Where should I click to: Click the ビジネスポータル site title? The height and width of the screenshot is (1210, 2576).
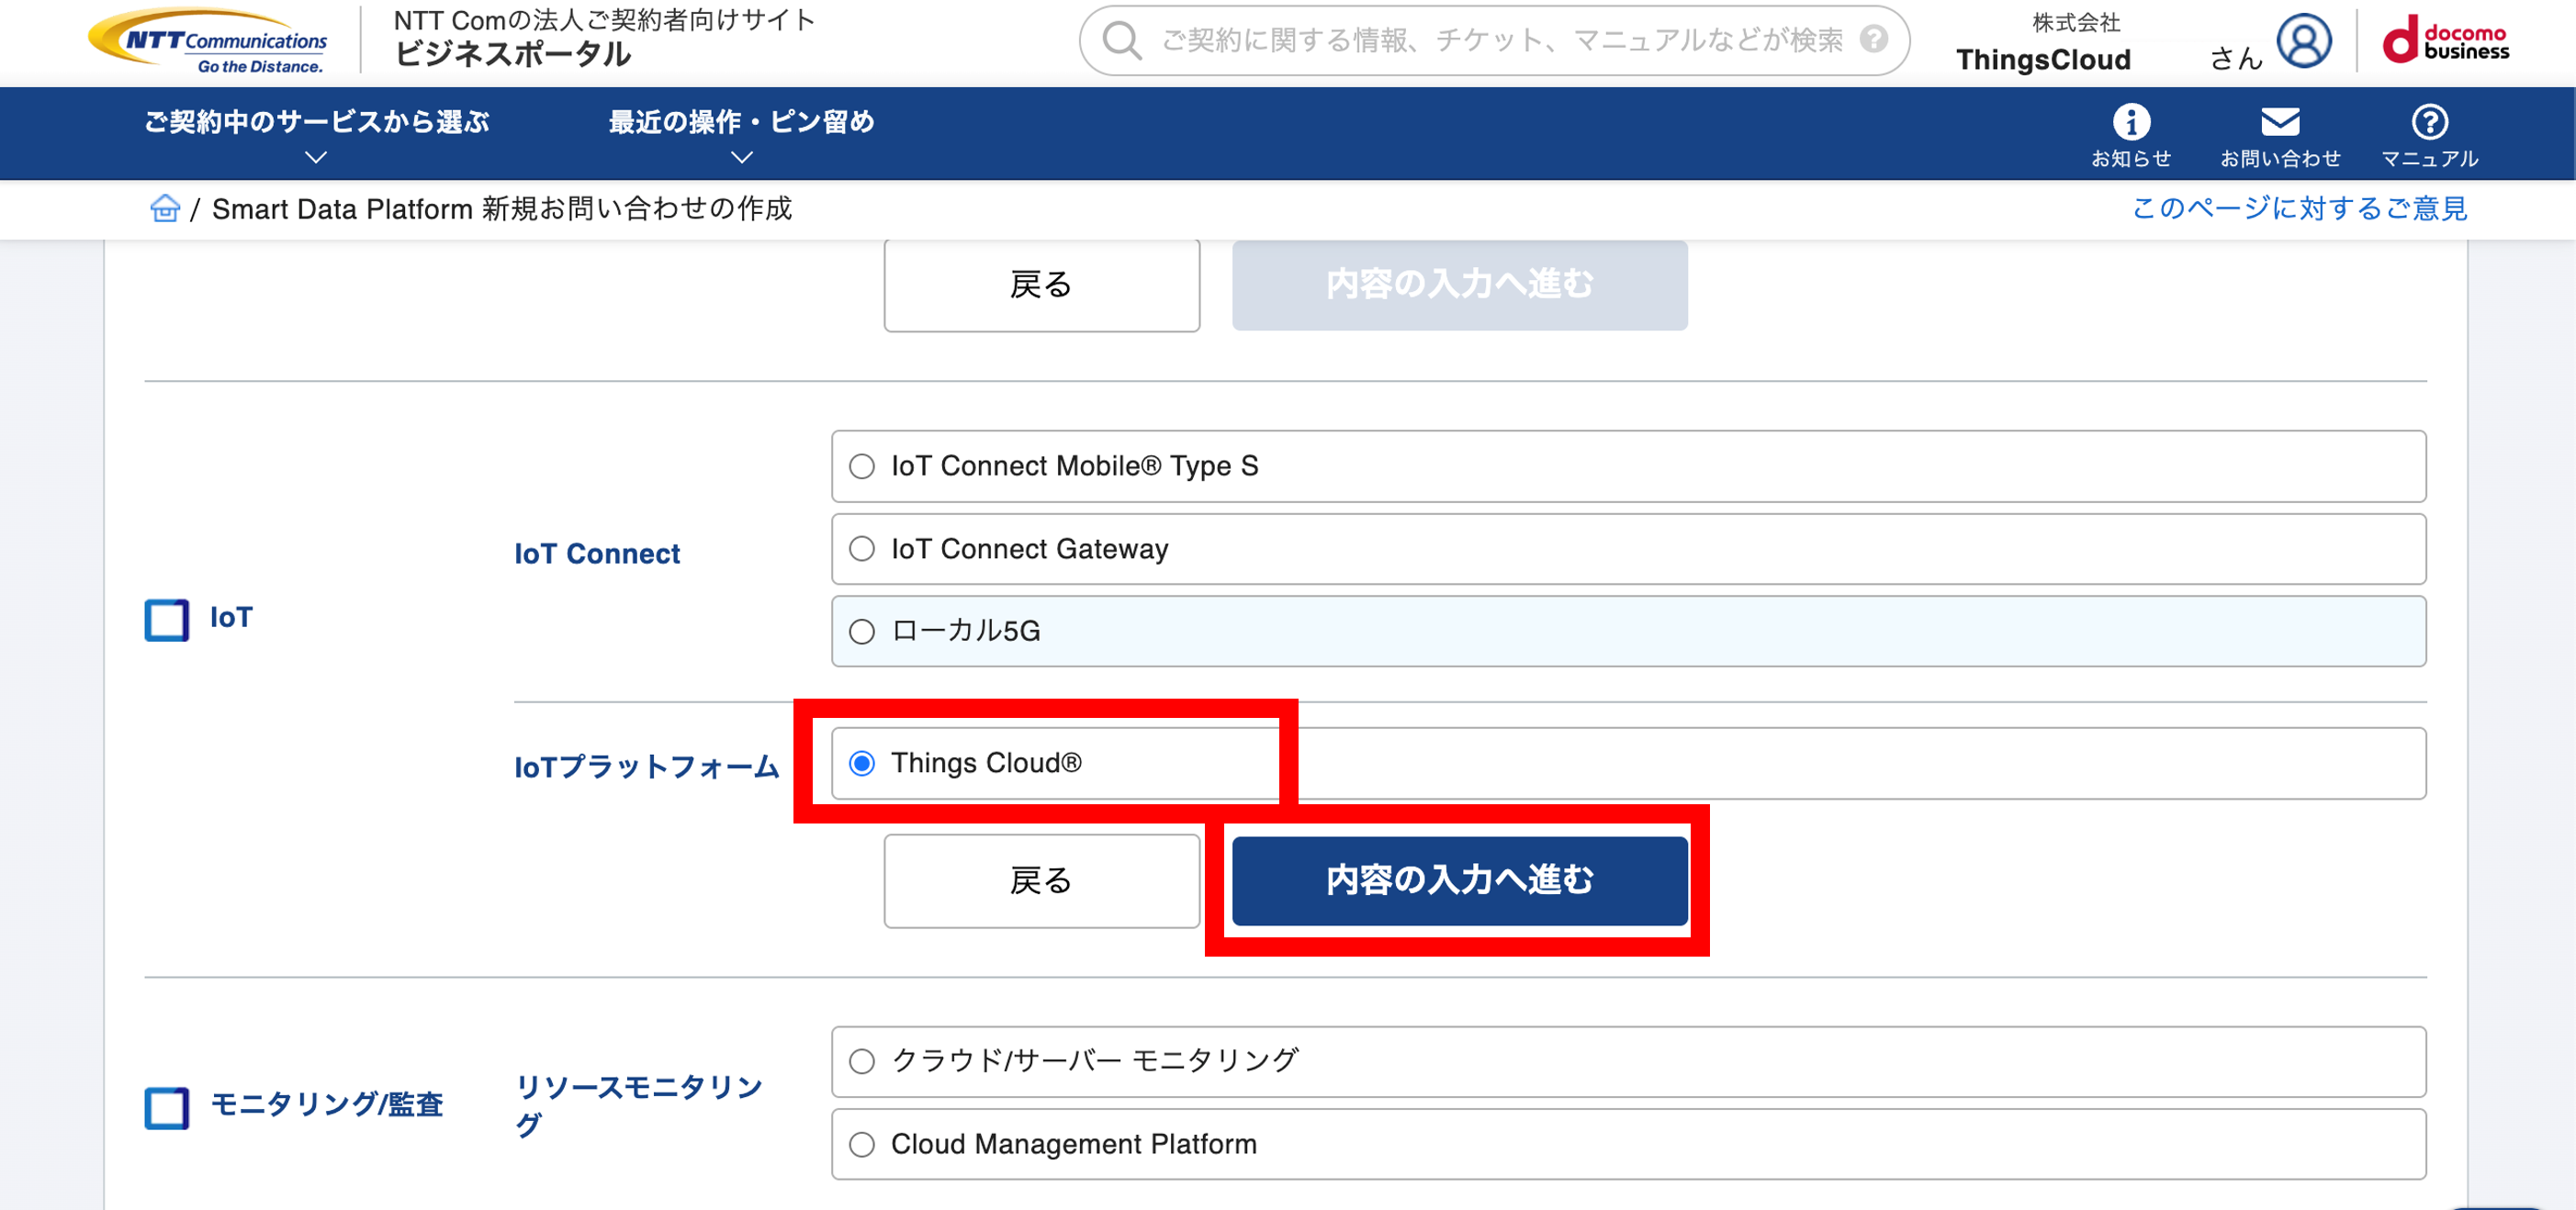tap(513, 54)
